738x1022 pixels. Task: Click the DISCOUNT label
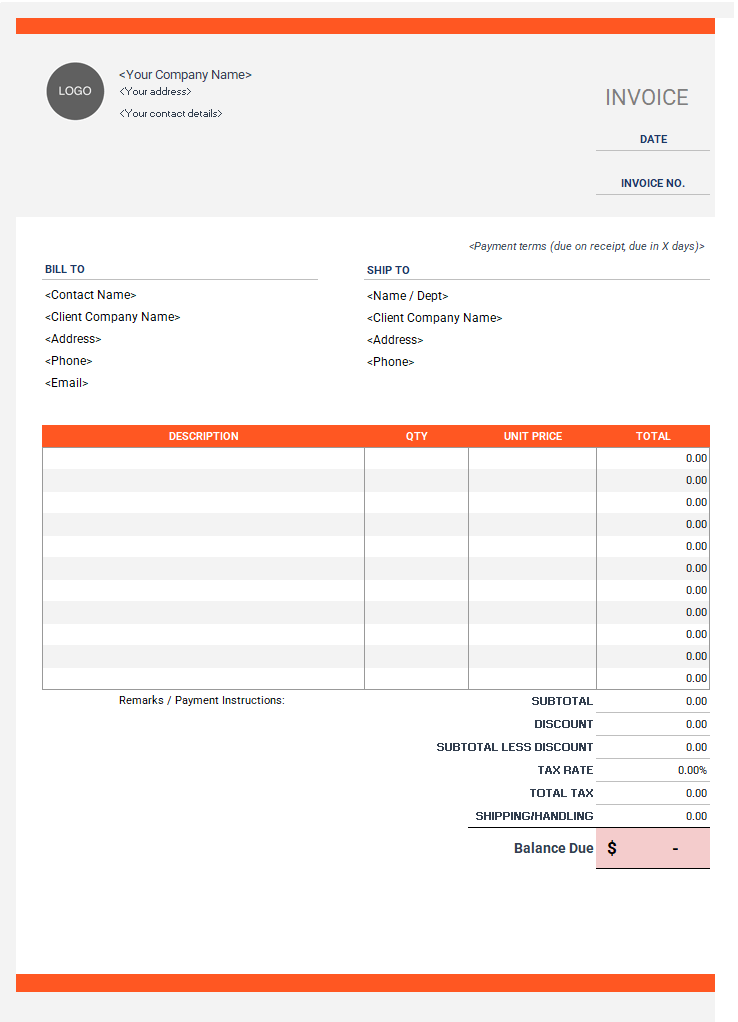click(x=563, y=724)
